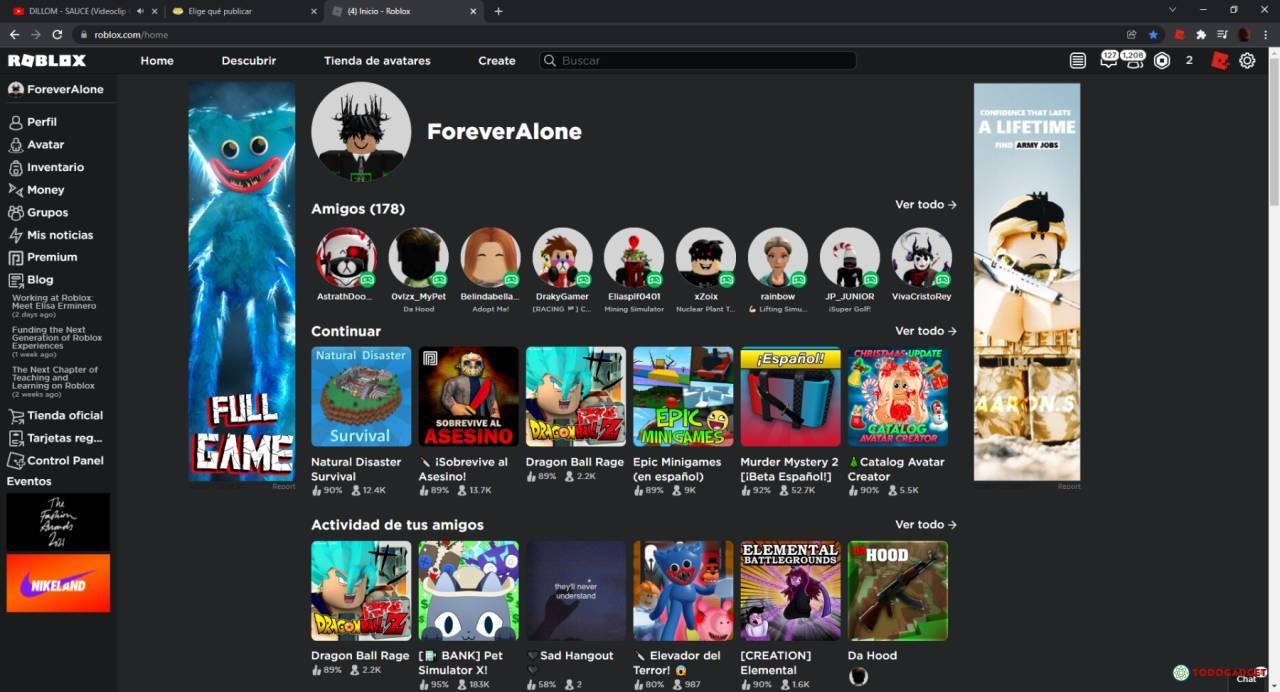
Task: Open the Chrome extensions puzzle icon
Action: tap(1201, 34)
